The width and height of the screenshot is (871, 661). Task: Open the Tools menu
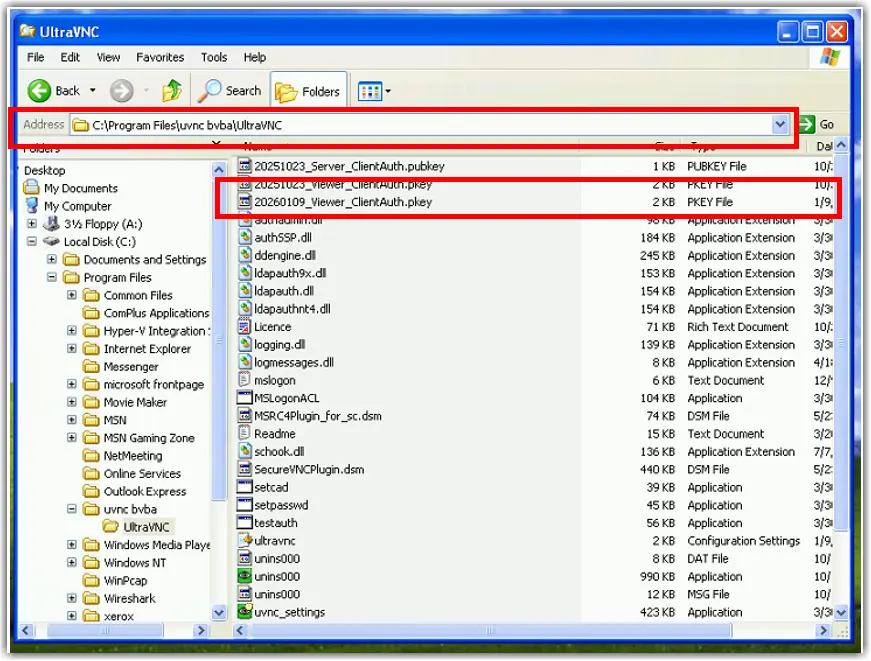pos(214,57)
